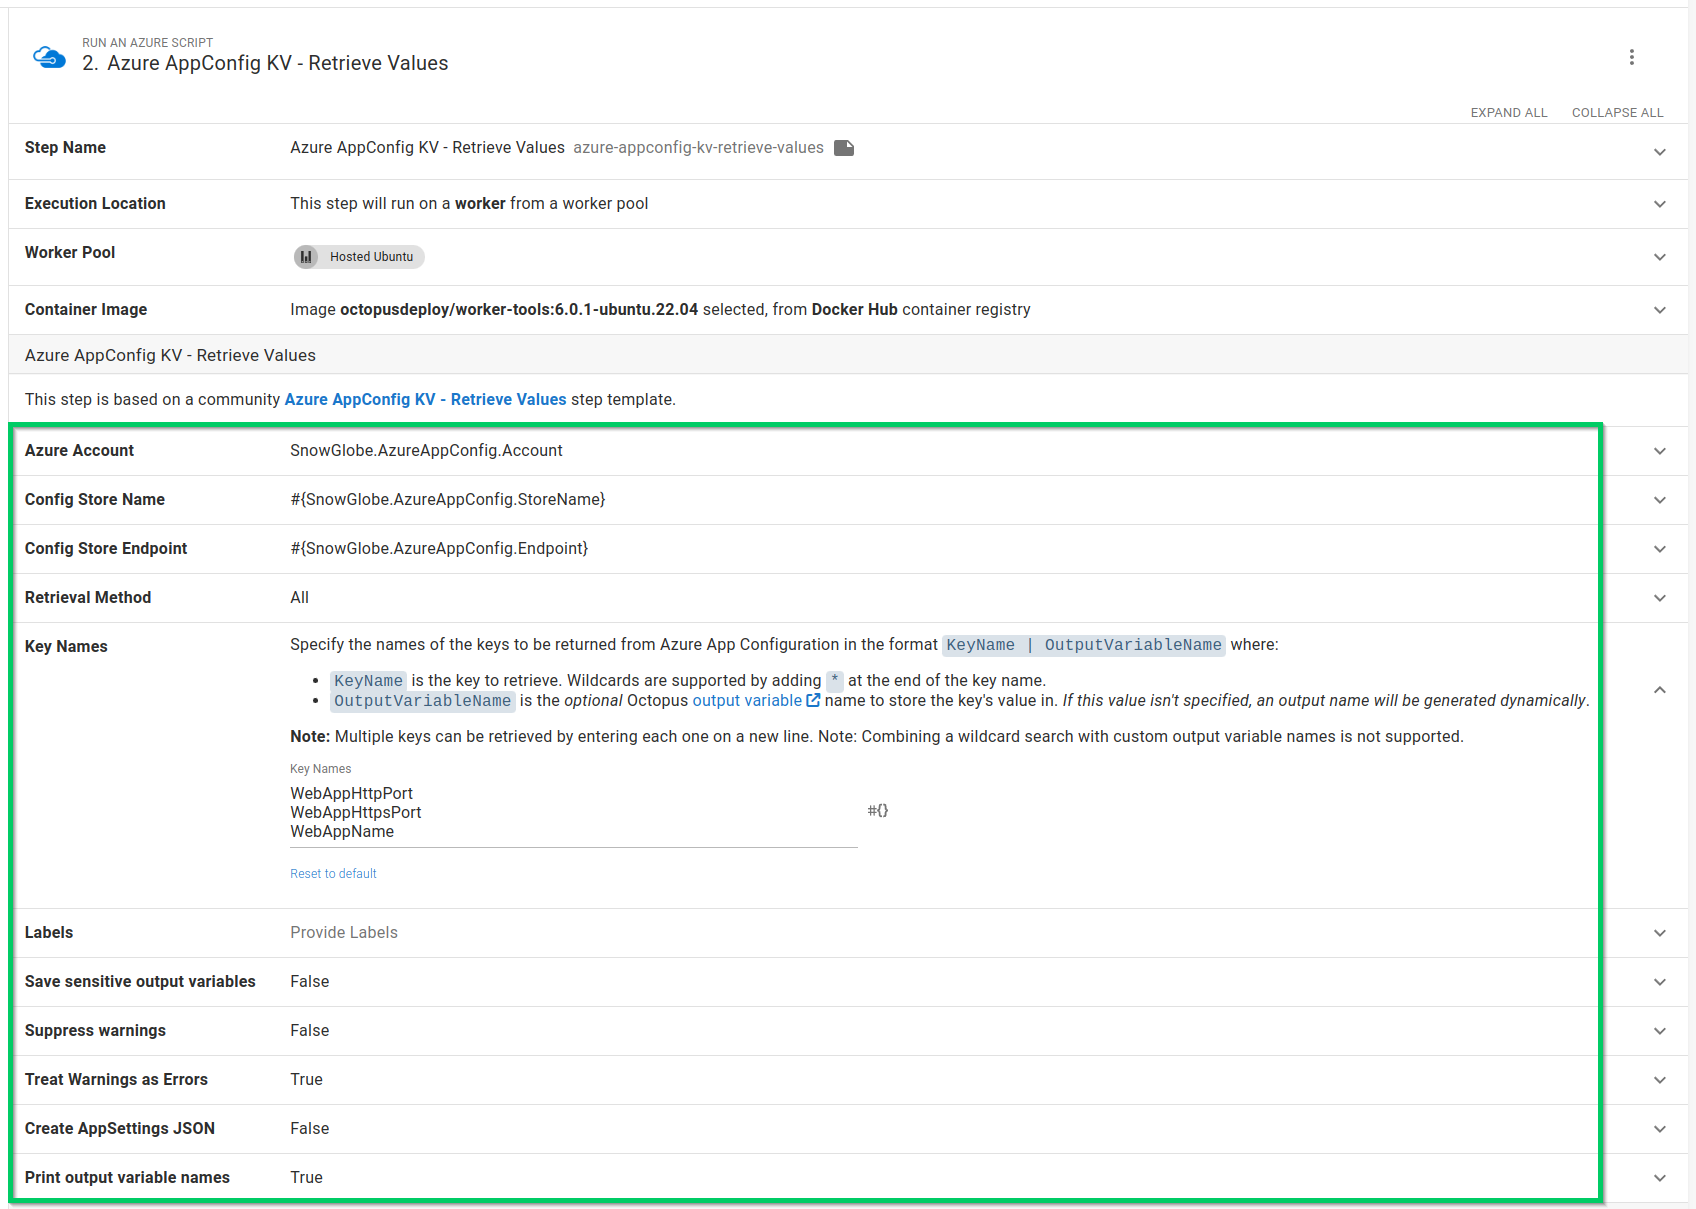Viewport: 1696px width, 1209px height.
Task: Click the worker pool chart icon on Hosted Ubuntu
Action: [x=306, y=256]
